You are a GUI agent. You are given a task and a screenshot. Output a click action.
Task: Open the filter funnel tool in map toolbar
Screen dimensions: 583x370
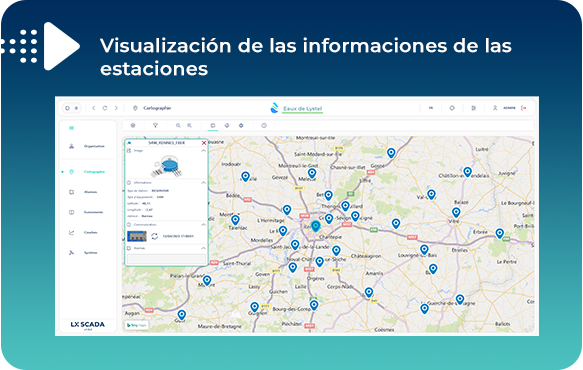tap(155, 126)
